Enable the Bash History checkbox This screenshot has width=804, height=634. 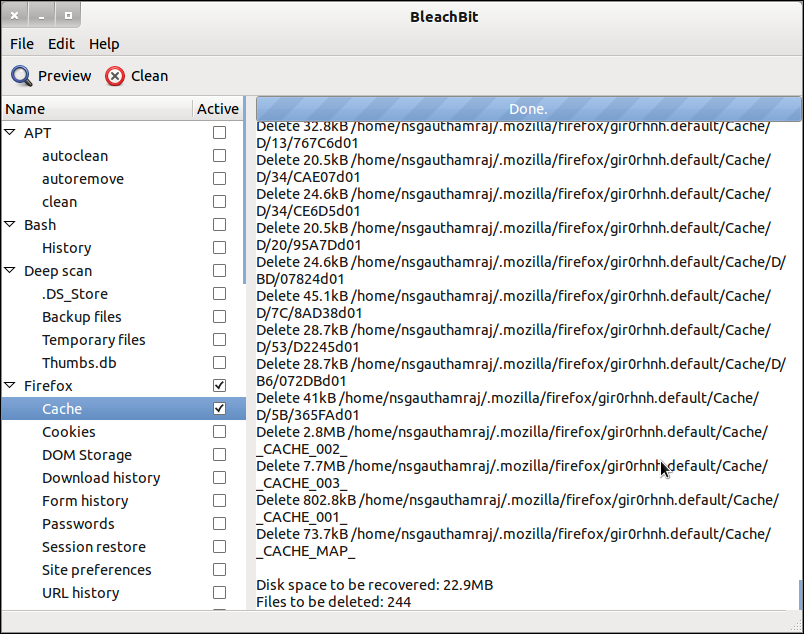click(219, 247)
